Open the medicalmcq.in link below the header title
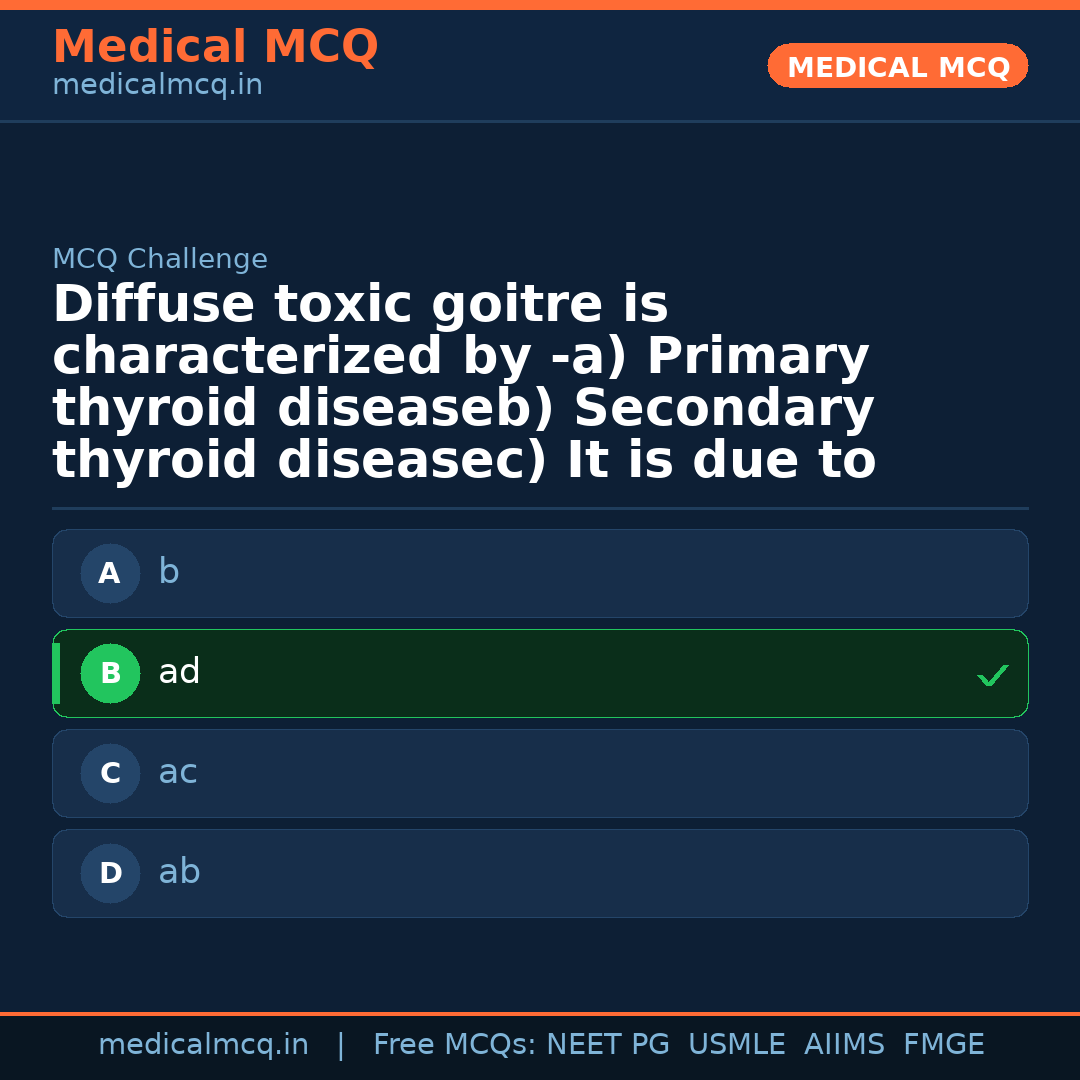The width and height of the screenshot is (1080, 1080). coord(157,86)
